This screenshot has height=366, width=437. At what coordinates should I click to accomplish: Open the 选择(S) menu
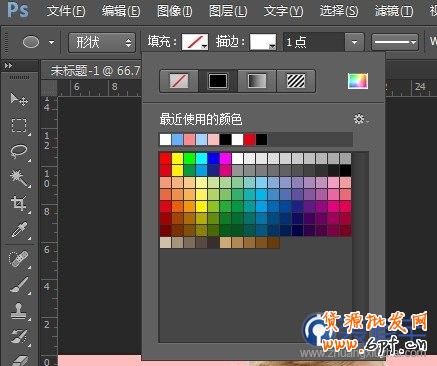click(339, 11)
